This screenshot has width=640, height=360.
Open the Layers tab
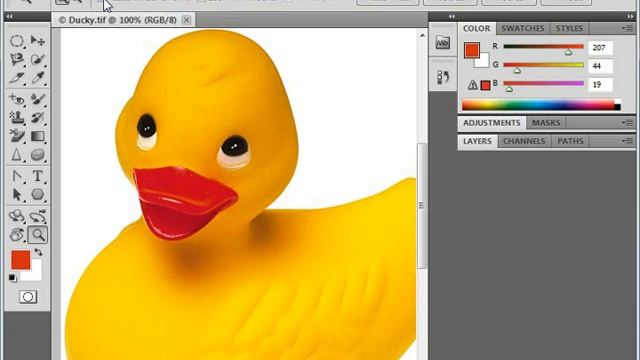point(477,141)
